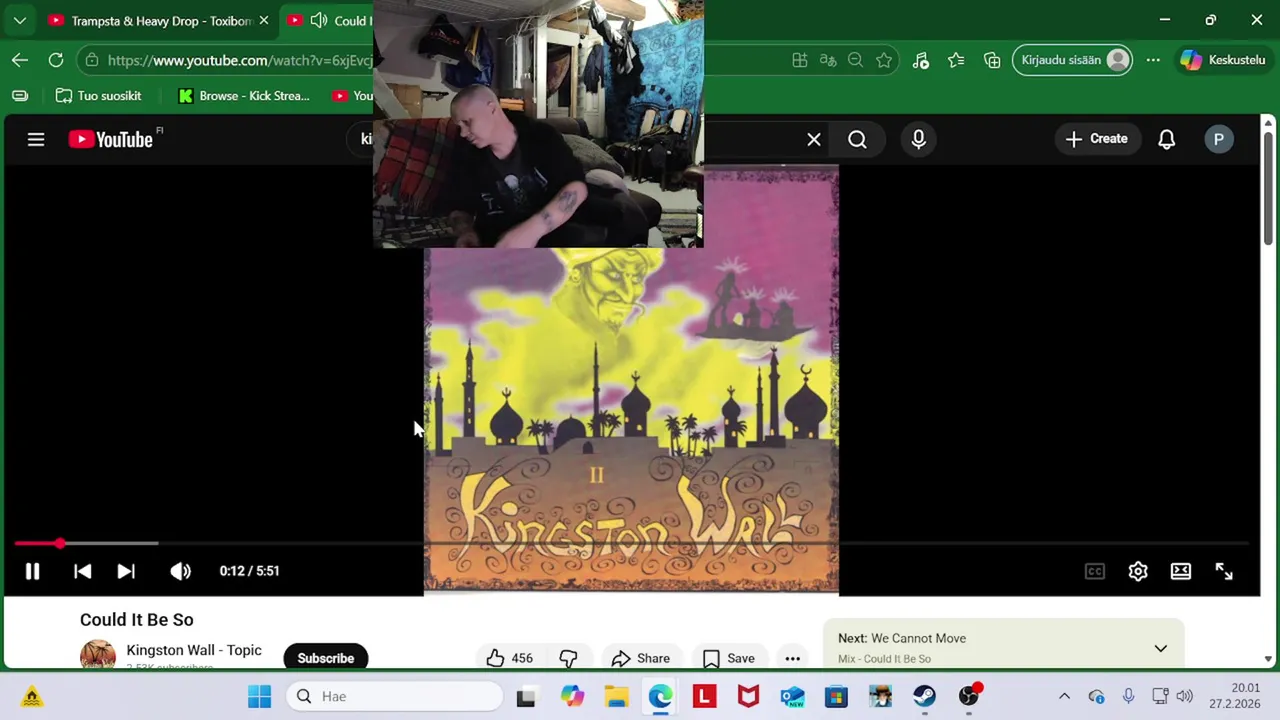The image size is (1280, 720).
Task: Zoom out with address bar magnifier
Action: tap(855, 60)
